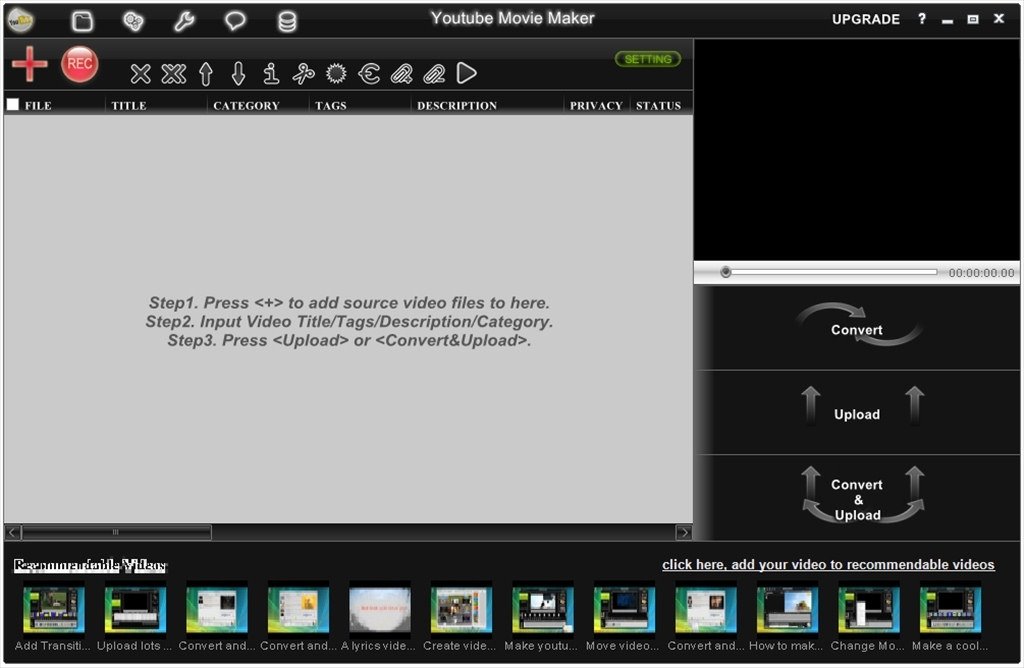The image size is (1024, 668).
Task: Show file information with the i icon
Action: [271, 74]
